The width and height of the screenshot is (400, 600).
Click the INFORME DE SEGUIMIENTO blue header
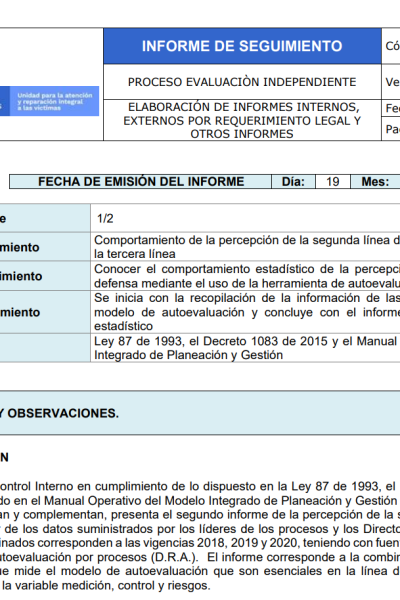pos(242,46)
